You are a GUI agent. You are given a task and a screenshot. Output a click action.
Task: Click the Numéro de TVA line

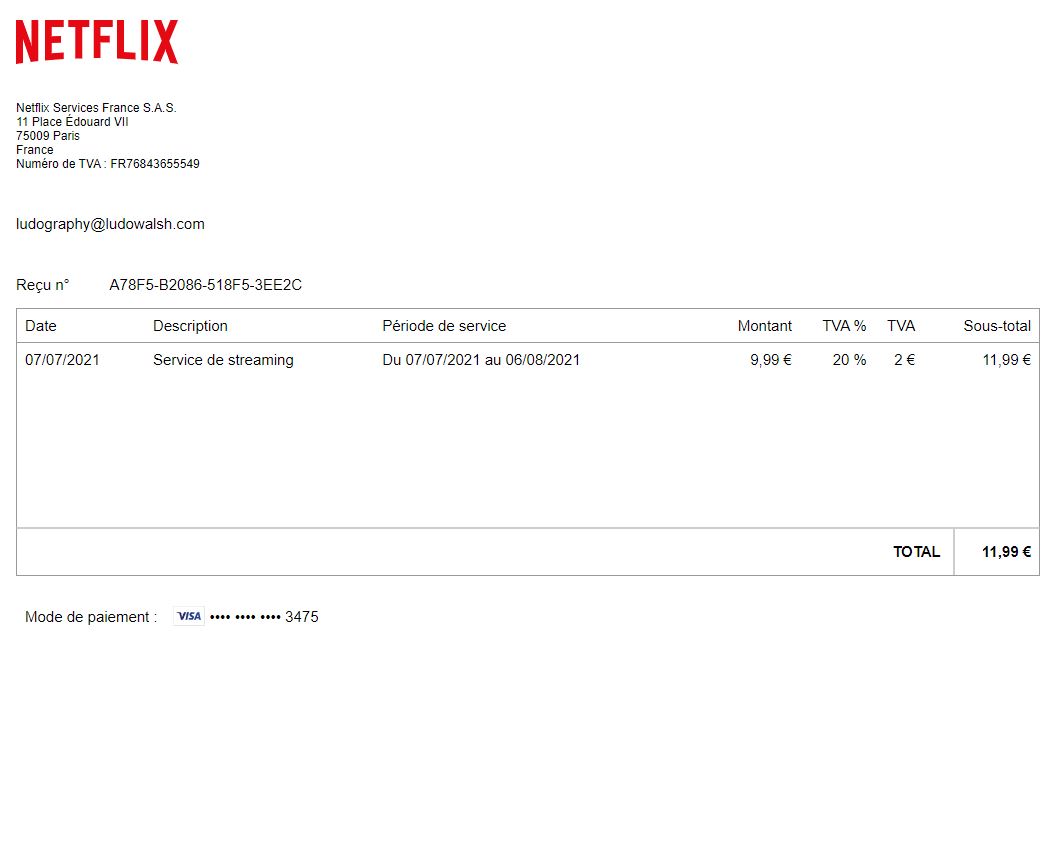pyautogui.click(x=107, y=164)
